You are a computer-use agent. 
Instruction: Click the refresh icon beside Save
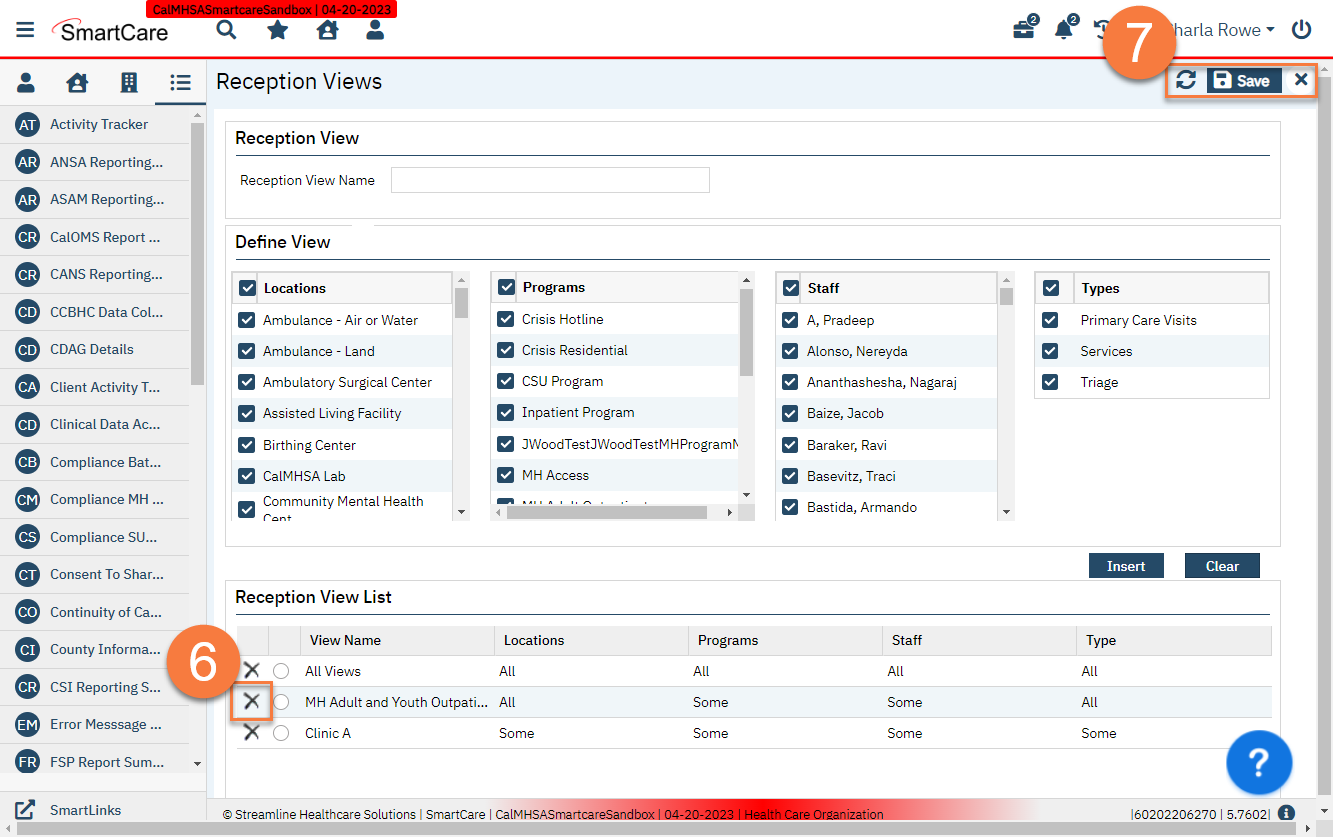point(1186,81)
